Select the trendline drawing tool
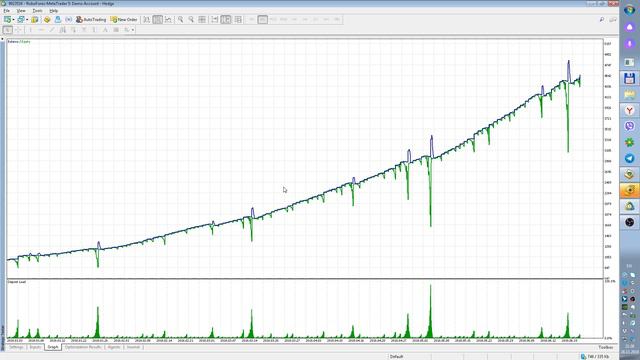The image size is (640, 360). (x=52, y=30)
